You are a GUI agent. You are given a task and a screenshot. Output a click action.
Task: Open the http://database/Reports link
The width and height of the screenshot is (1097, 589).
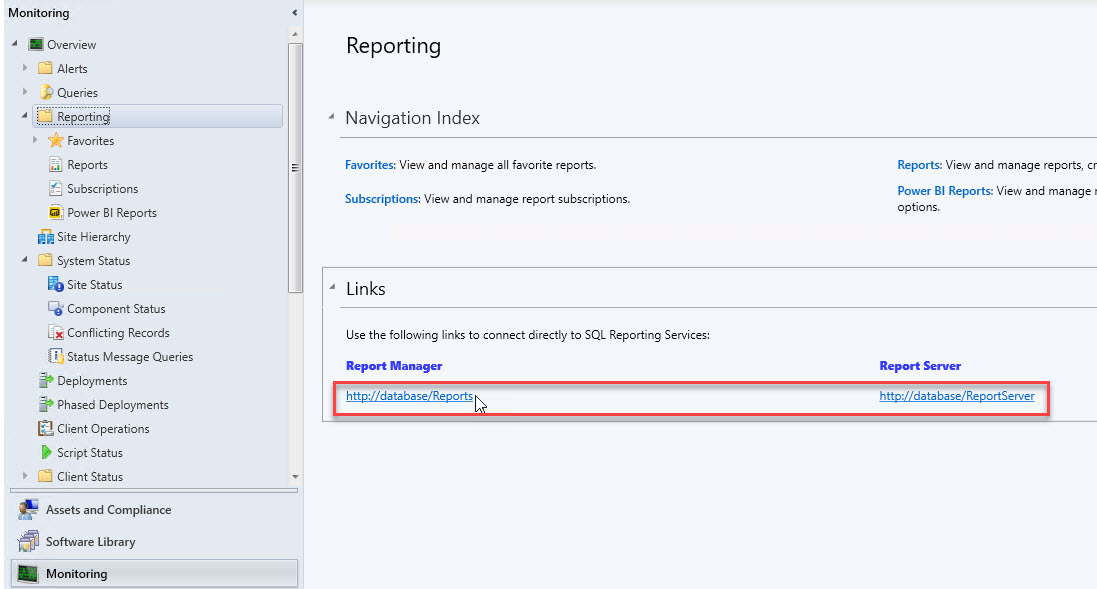click(x=409, y=396)
